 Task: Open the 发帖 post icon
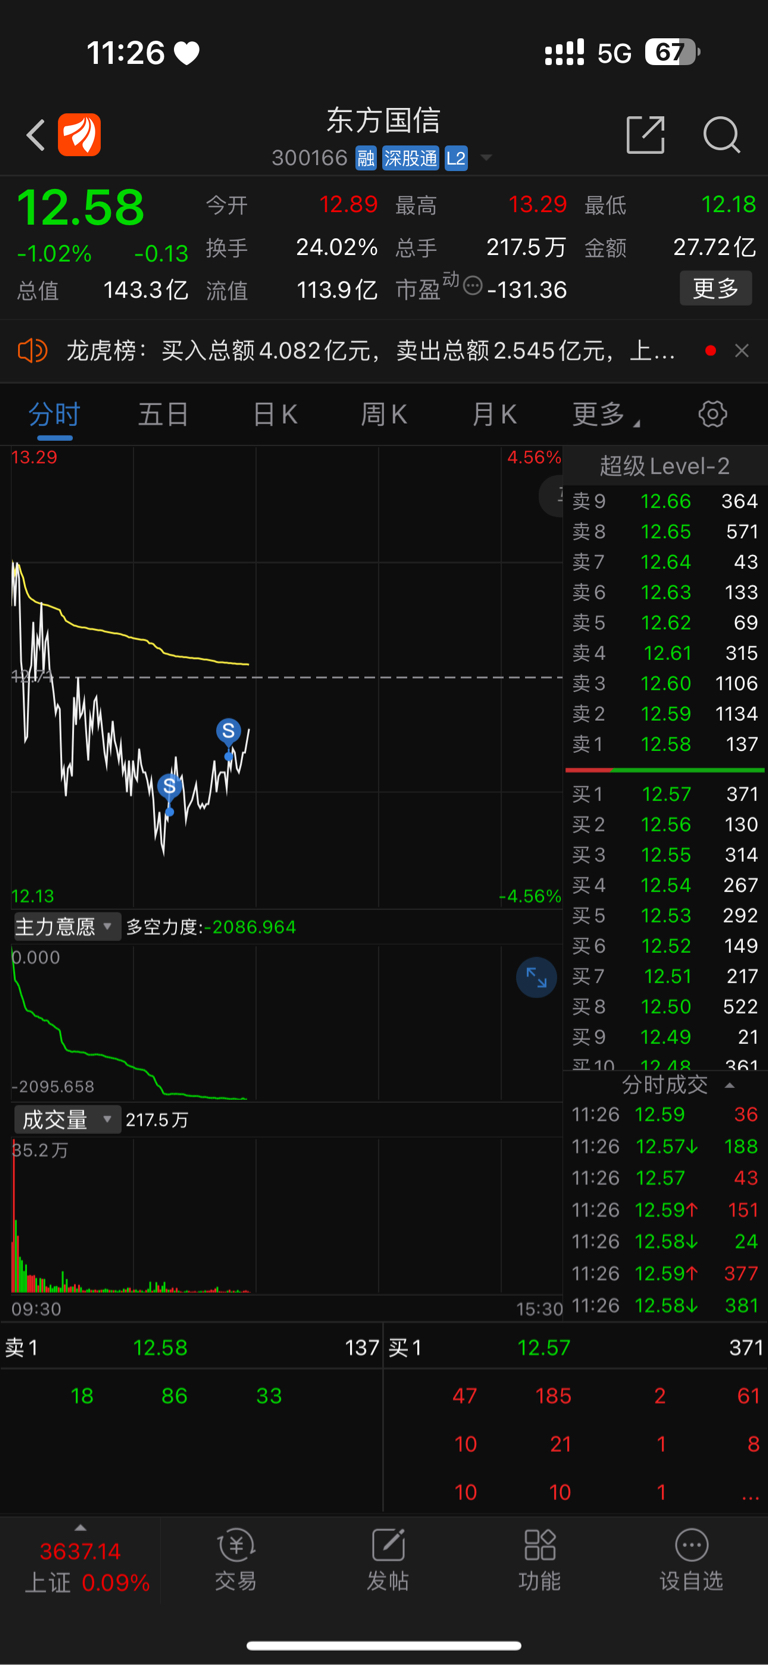pos(388,1560)
